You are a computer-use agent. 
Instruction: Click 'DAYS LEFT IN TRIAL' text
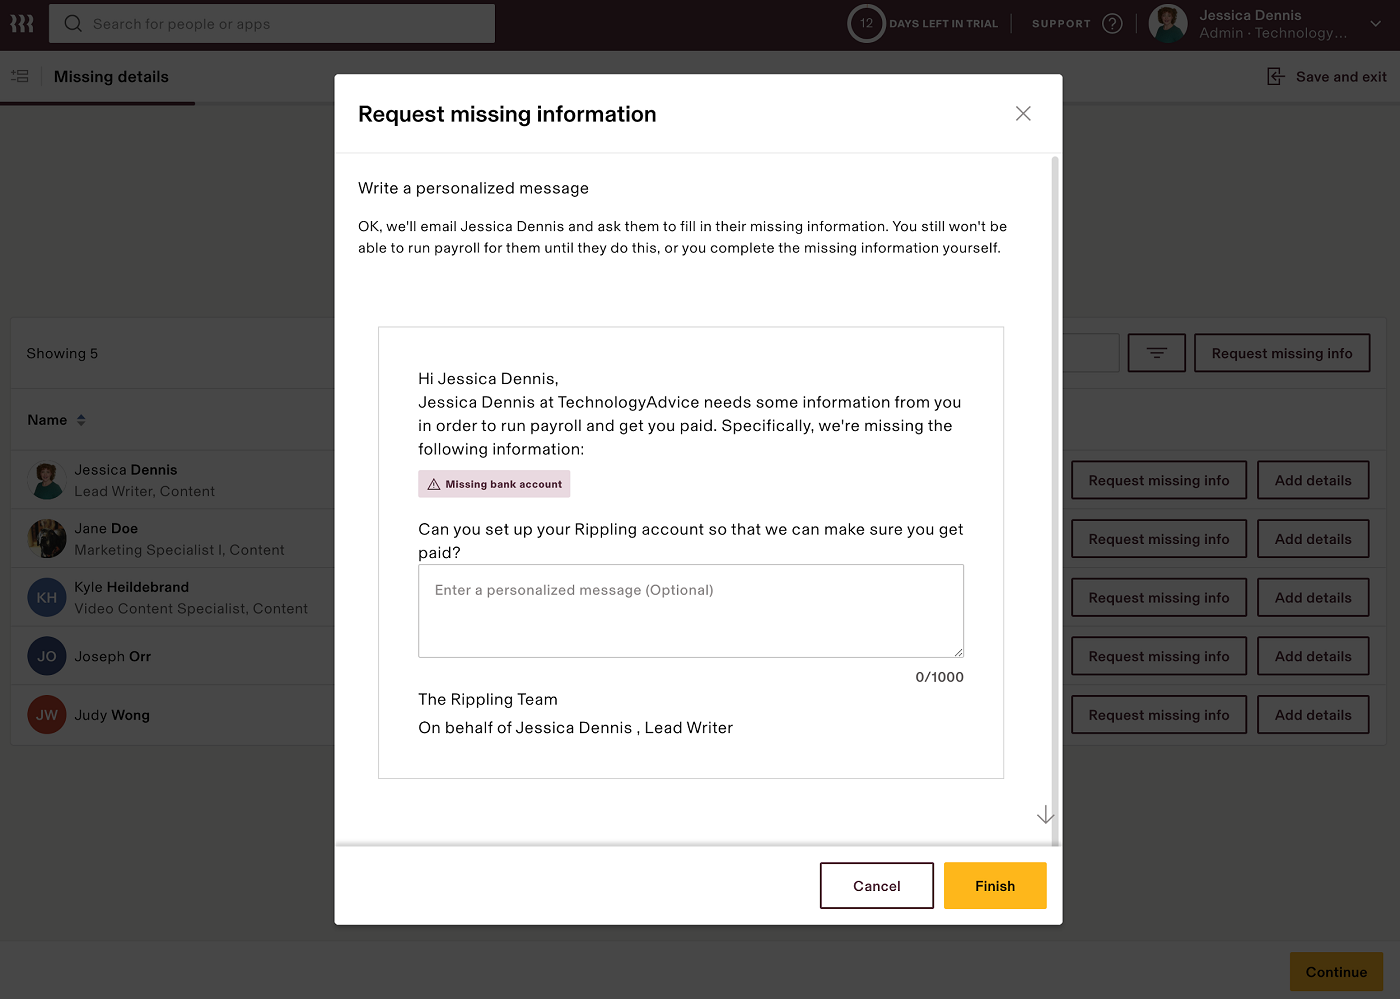coord(943,24)
